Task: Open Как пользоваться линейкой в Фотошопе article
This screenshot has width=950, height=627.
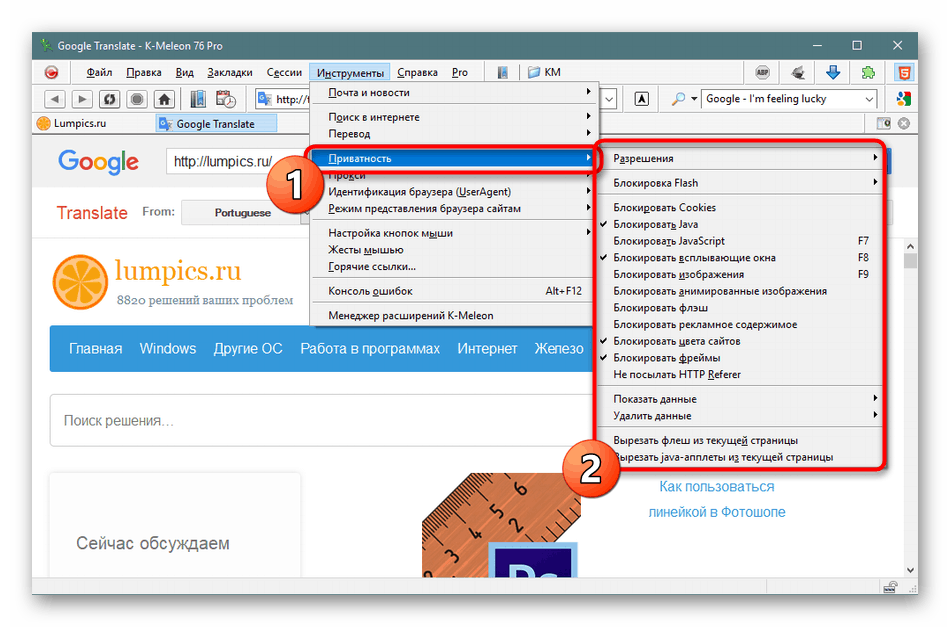Action: (717, 500)
